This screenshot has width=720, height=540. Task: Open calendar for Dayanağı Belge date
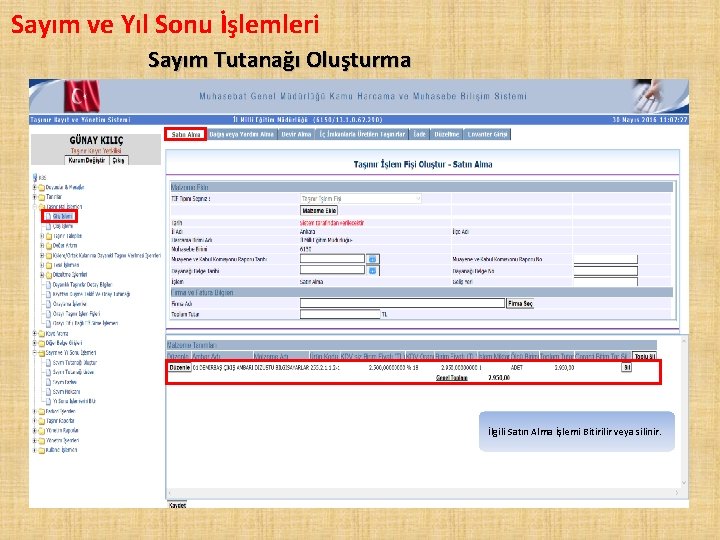click(x=372, y=270)
